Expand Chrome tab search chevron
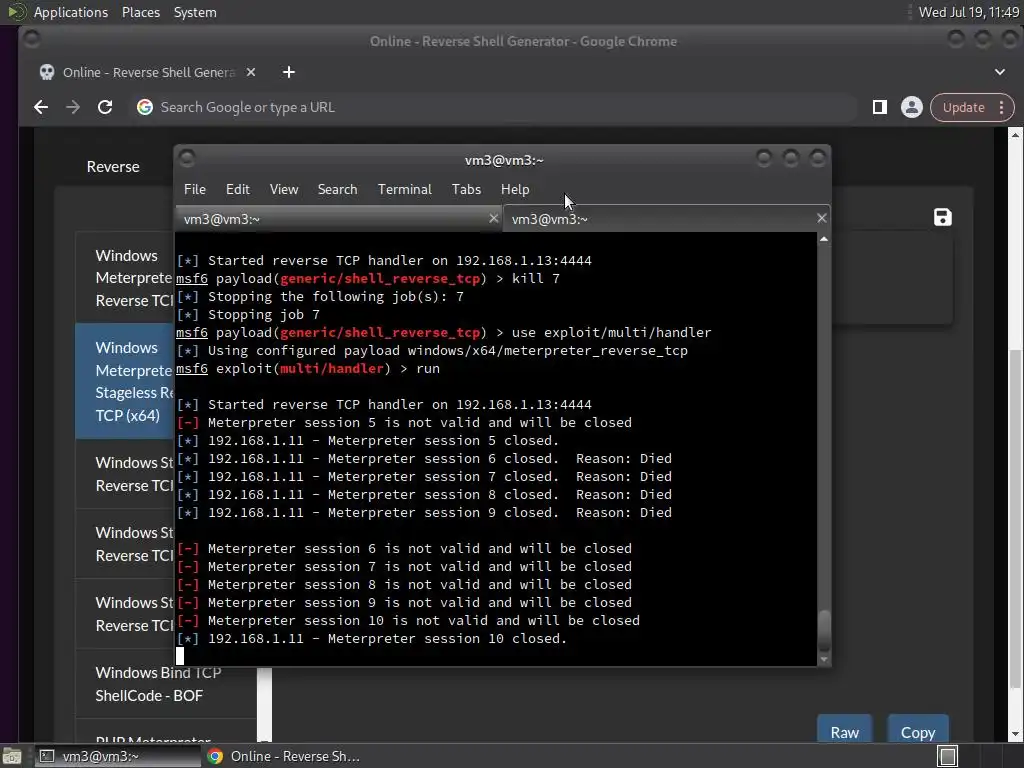Screen dimensions: 1024x768 click(1000, 72)
